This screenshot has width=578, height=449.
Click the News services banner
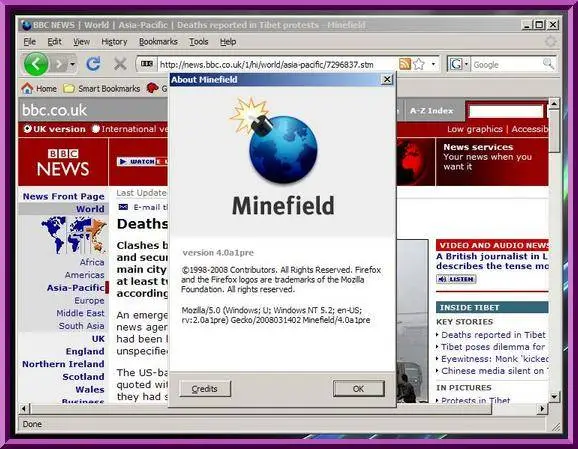pyautogui.click(x=492, y=161)
